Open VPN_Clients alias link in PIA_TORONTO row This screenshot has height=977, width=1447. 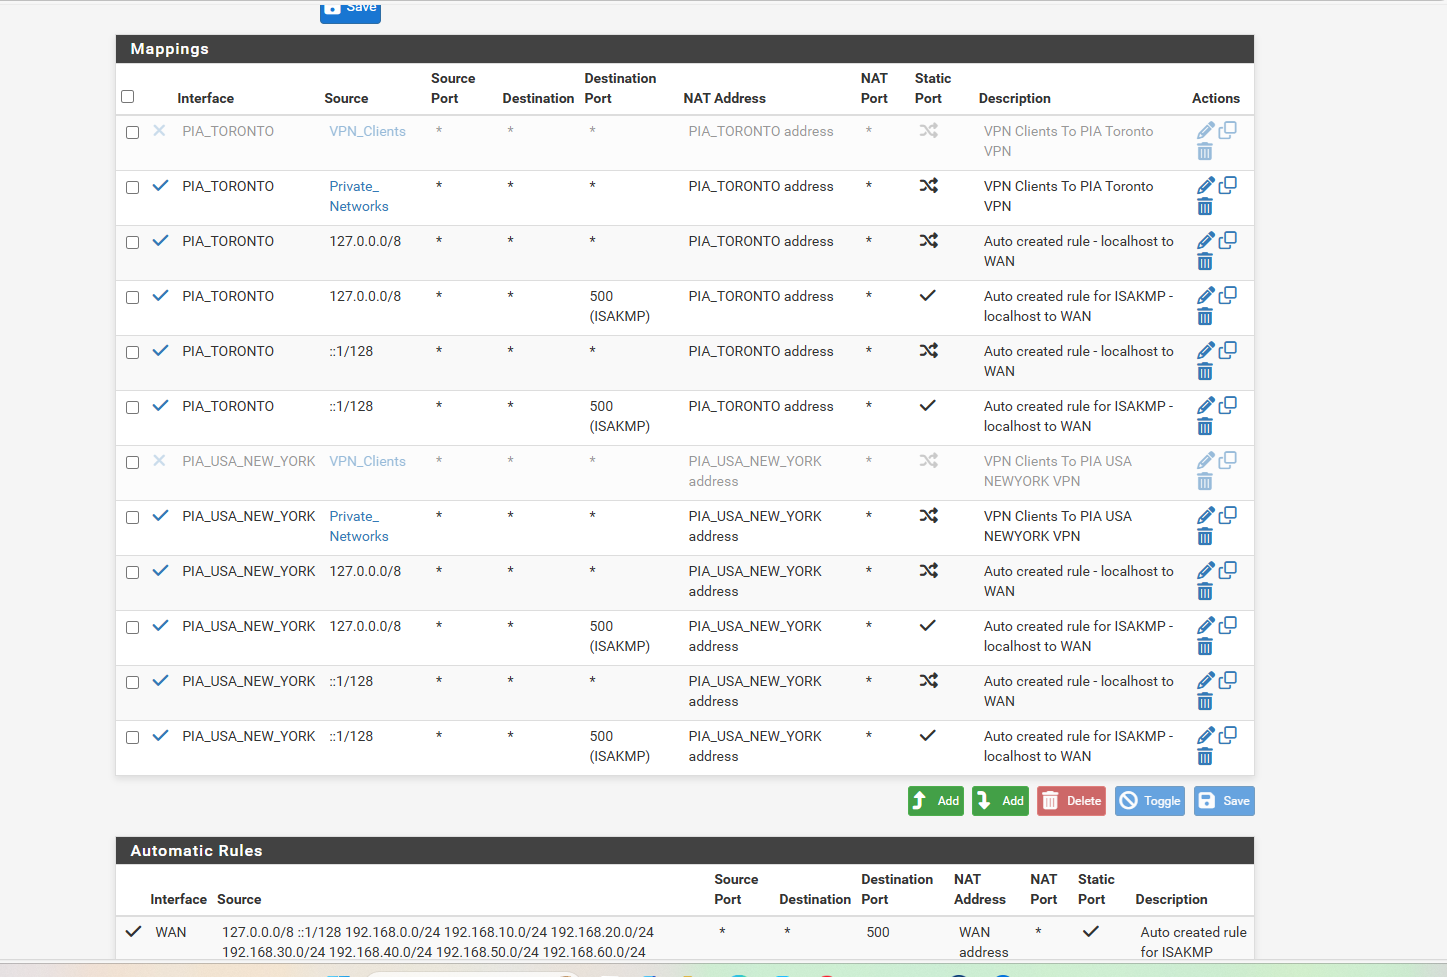coord(367,131)
